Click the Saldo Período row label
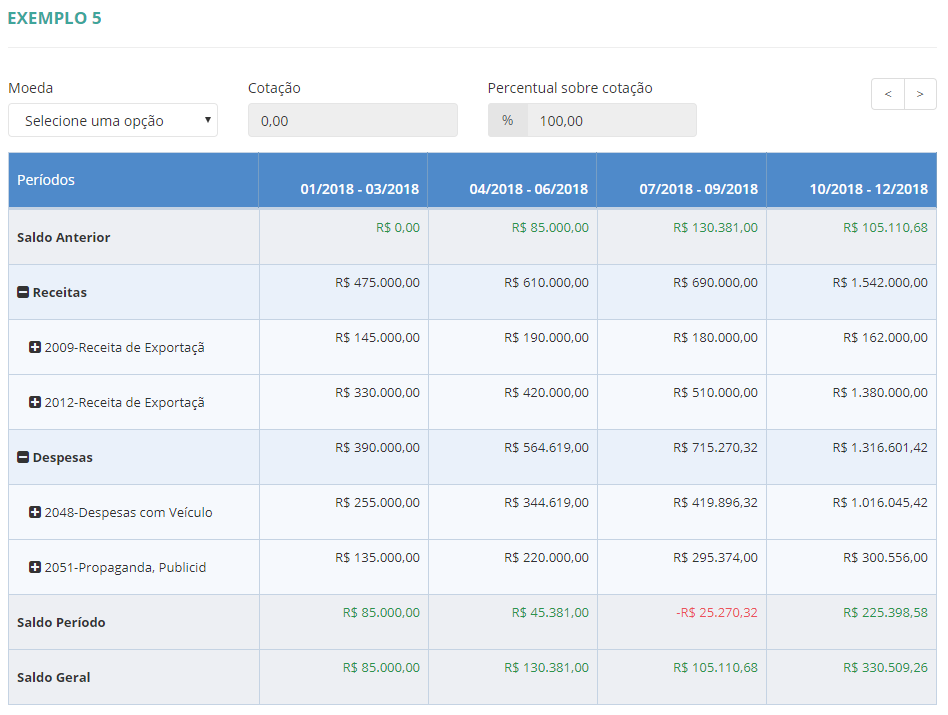The image size is (948, 715). (61, 623)
